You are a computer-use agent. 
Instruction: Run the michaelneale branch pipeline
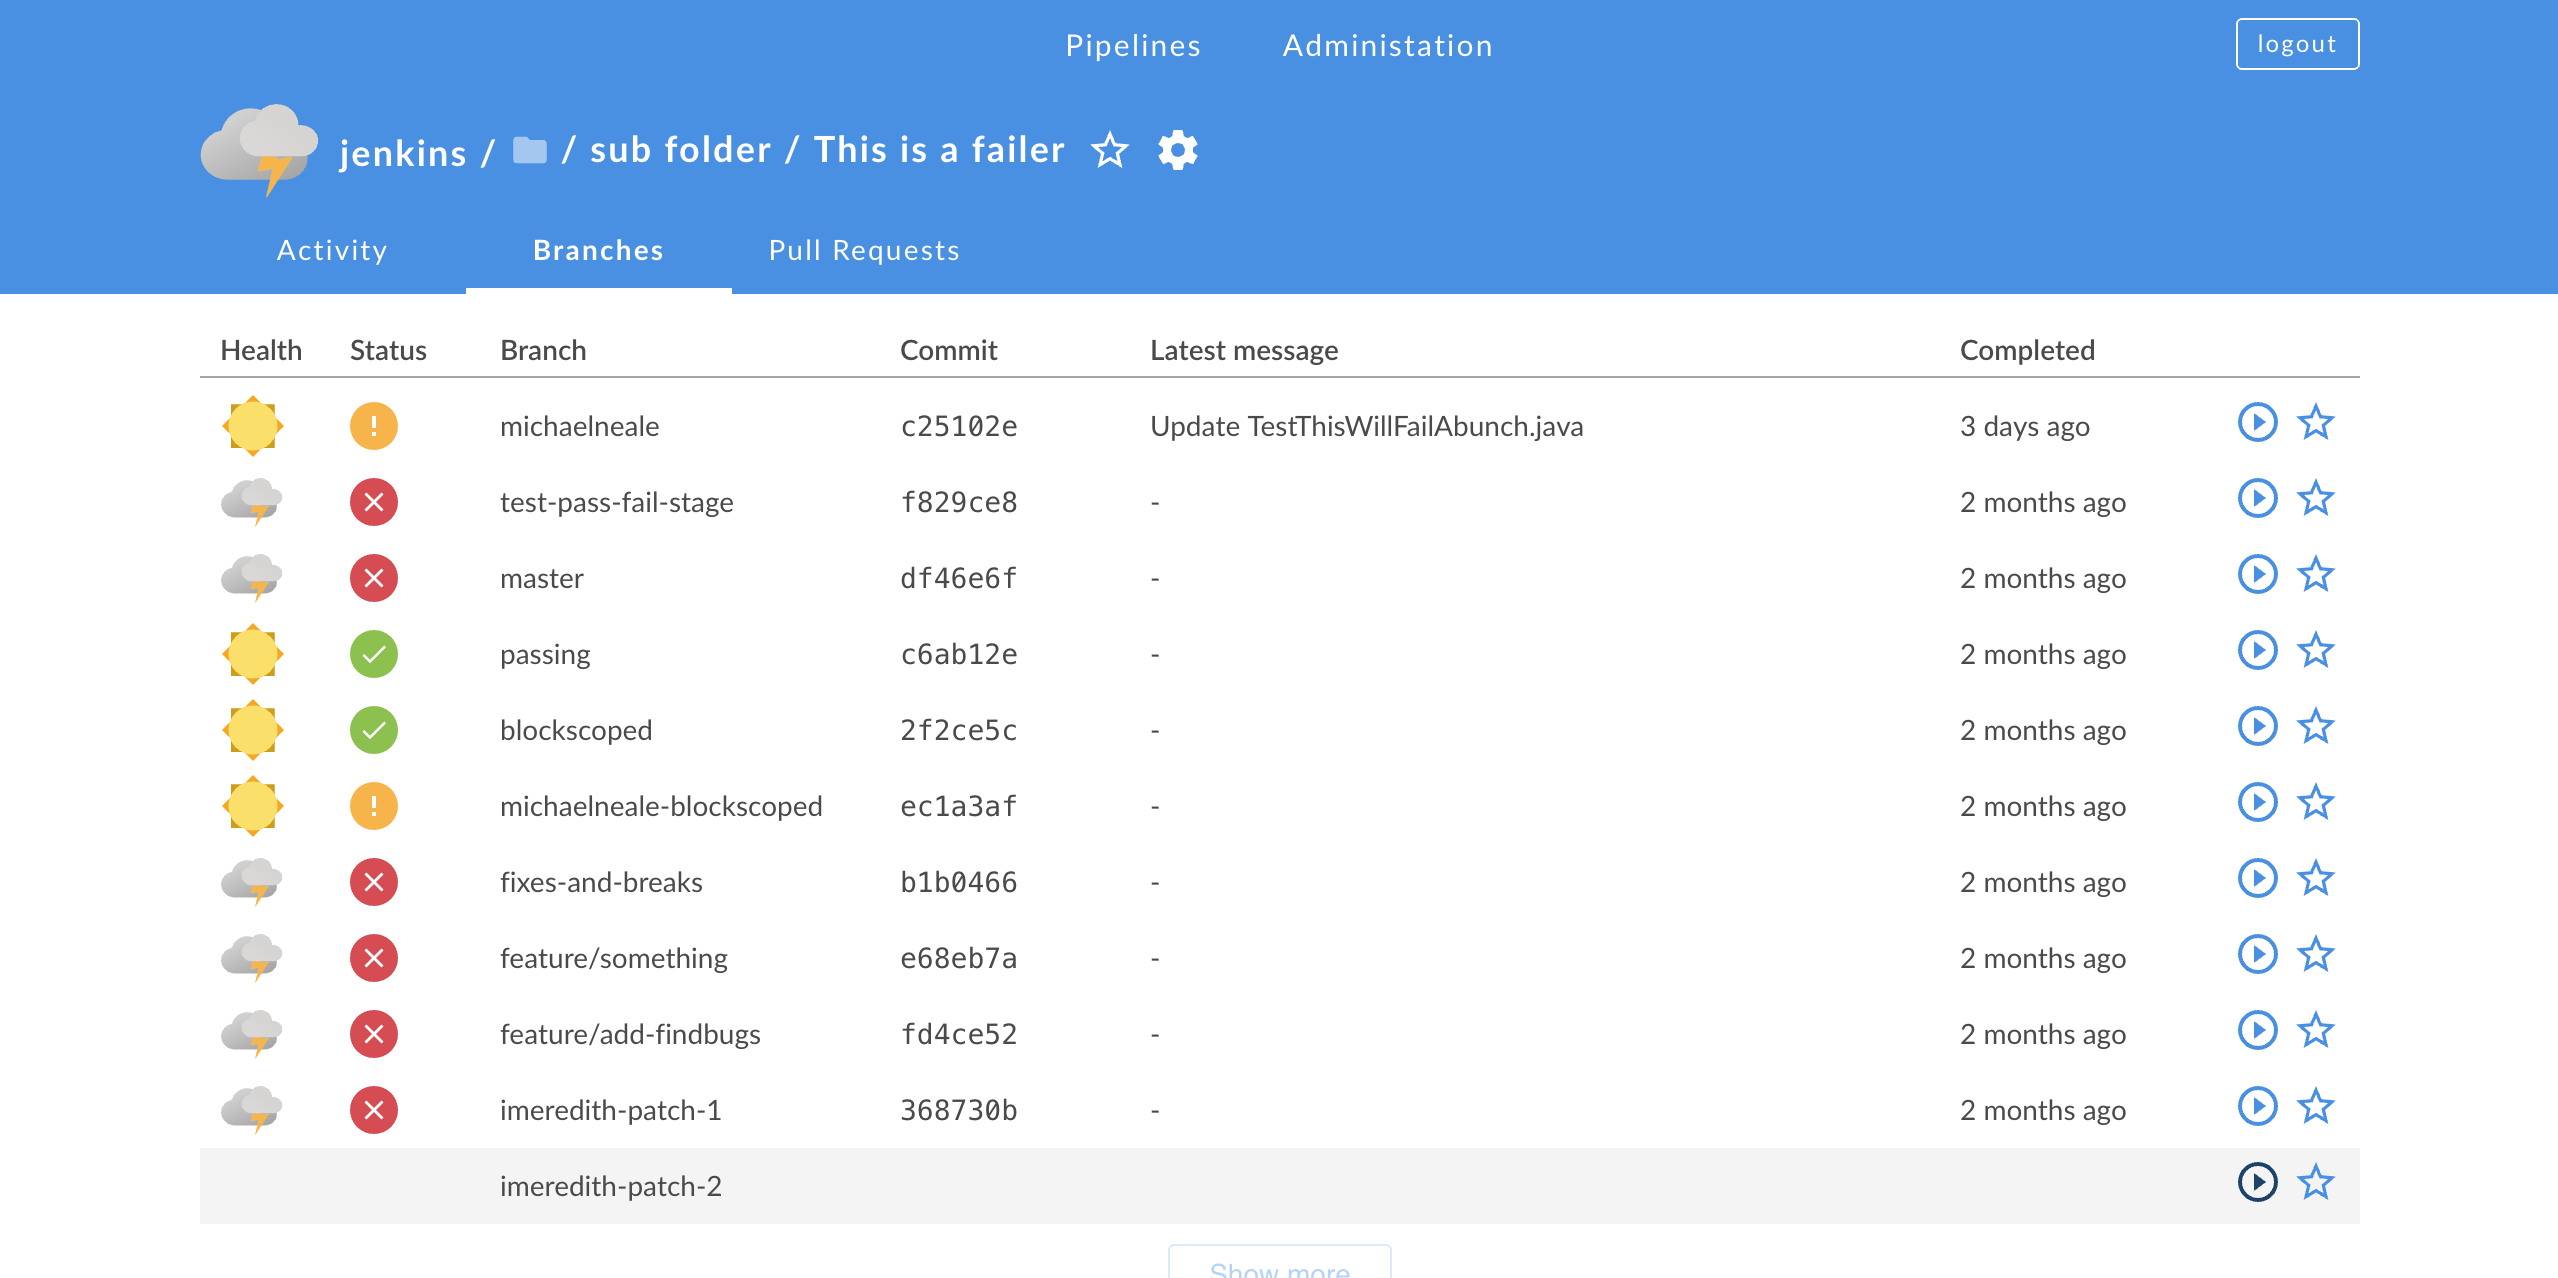[x=2257, y=423]
